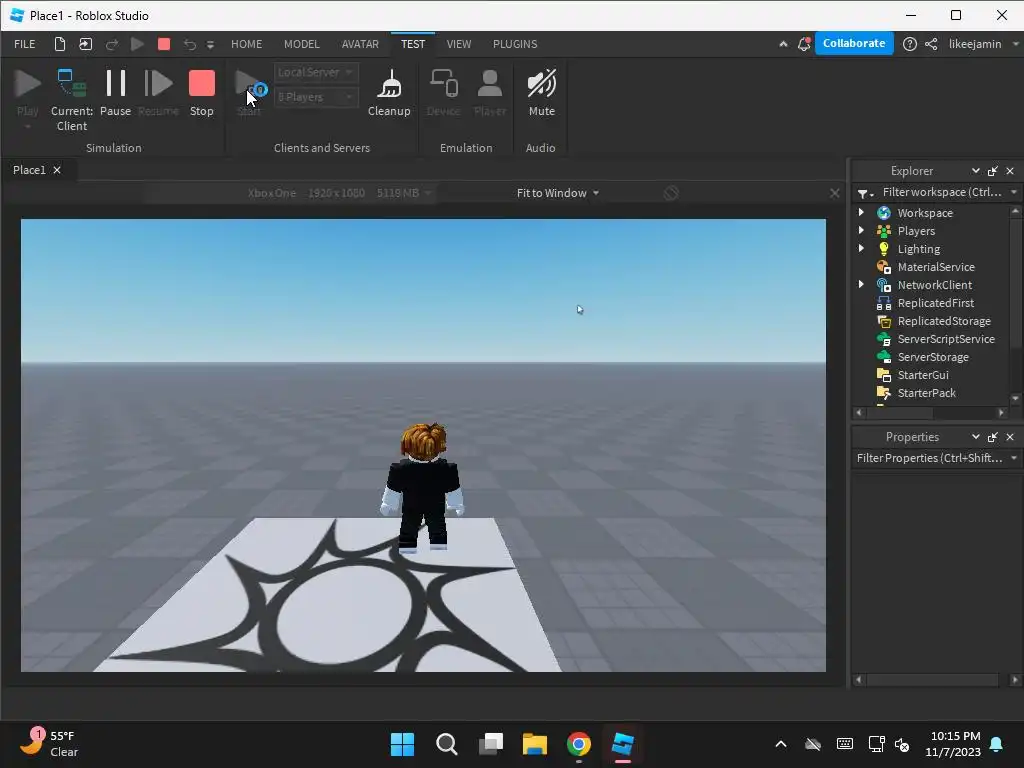Image resolution: width=1024 pixels, height=768 pixels.
Task: Select the ServerScriptService icon in Explorer
Action: (884, 339)
